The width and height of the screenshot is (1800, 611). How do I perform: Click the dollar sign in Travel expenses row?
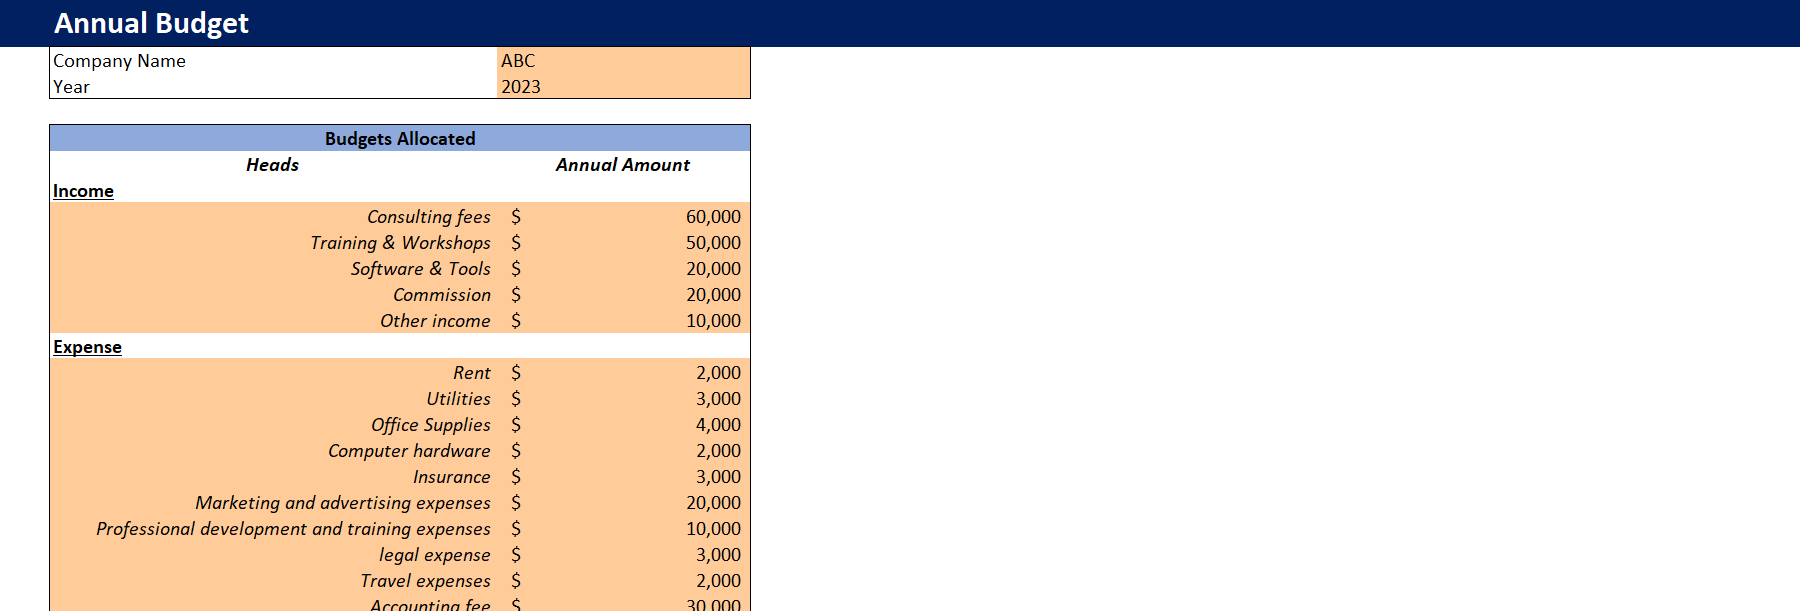click(516, 581)
